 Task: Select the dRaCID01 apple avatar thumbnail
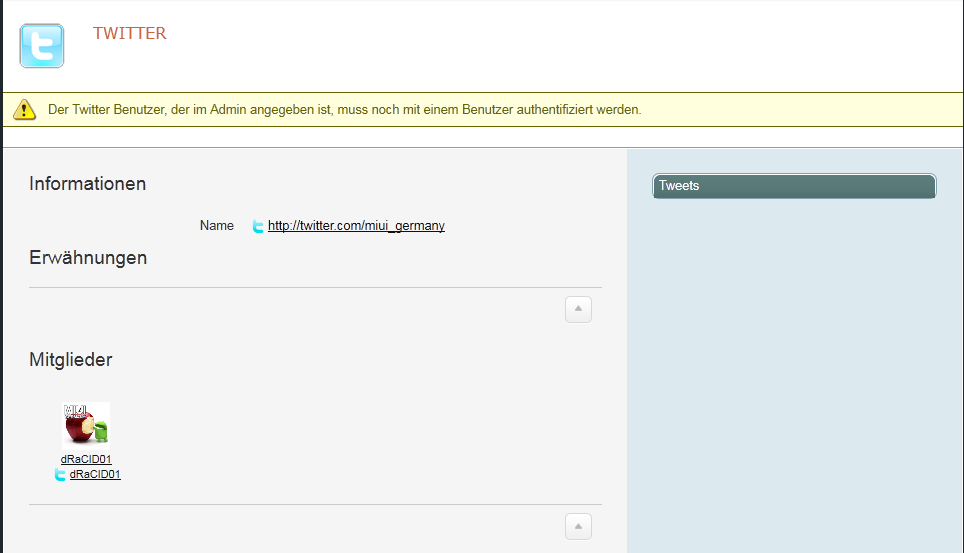click(86, 424)
